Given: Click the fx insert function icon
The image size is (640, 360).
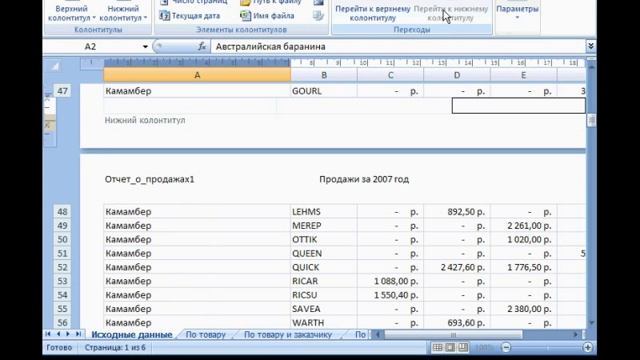Looking at the screenshot, I should [x=202, y=47].
